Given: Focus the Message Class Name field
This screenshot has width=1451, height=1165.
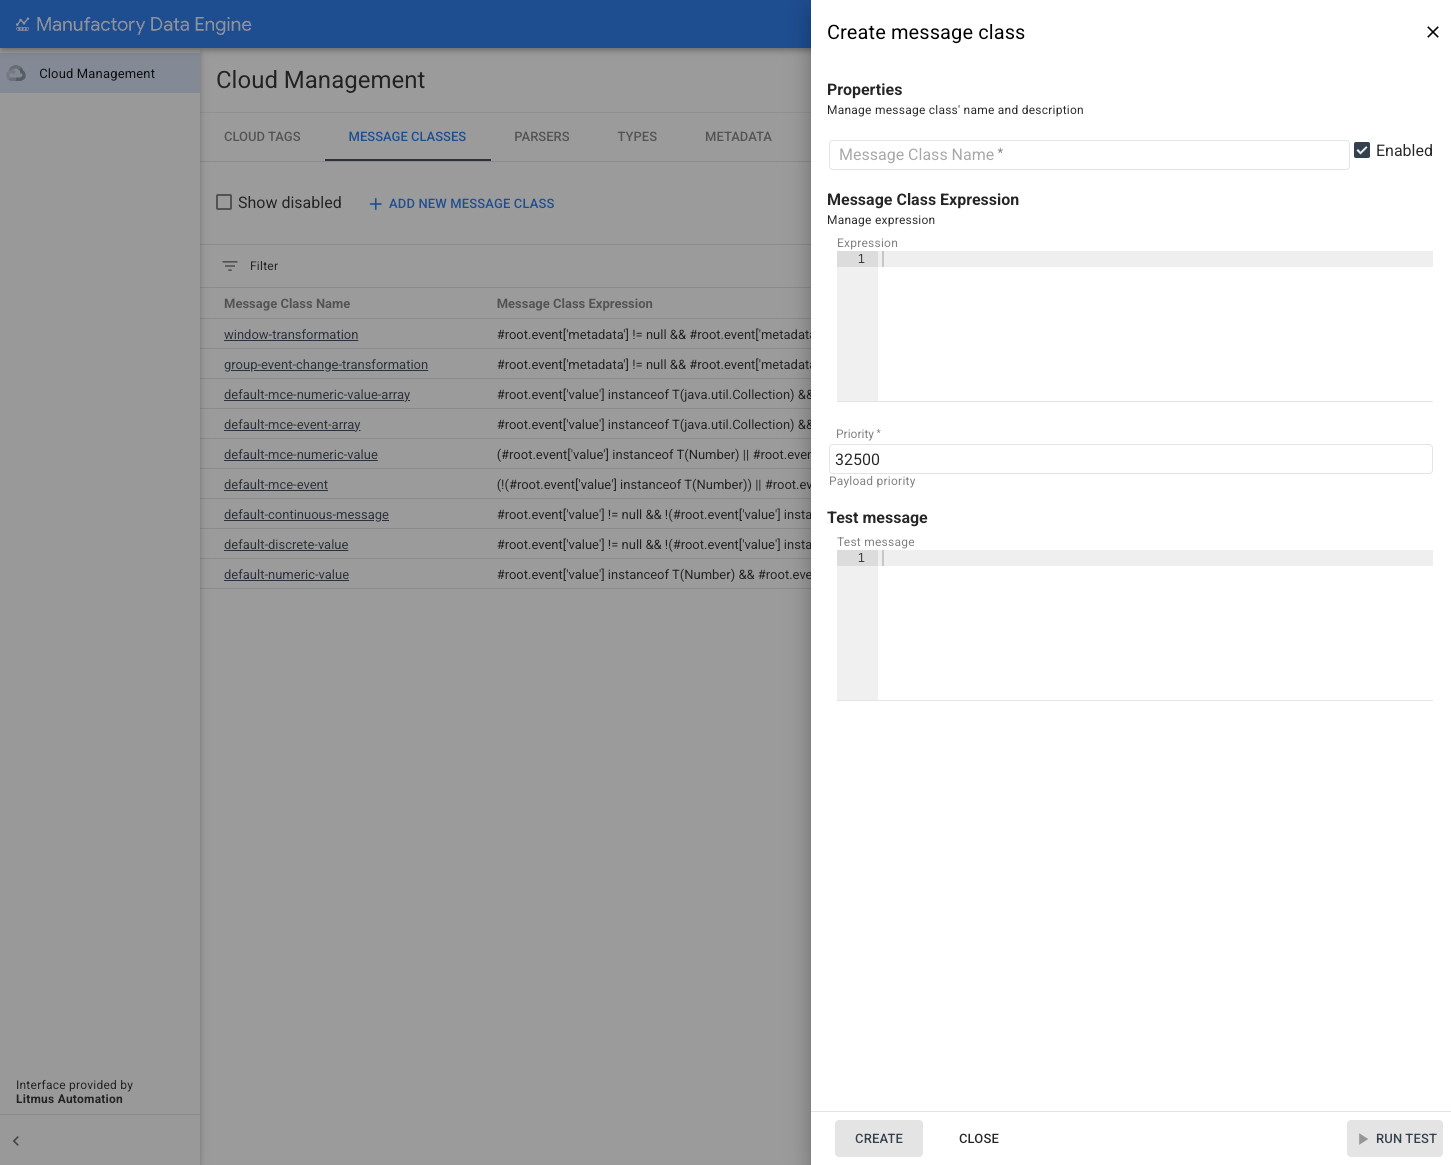Looking at the screenshot, I should (x=1088, y=155).
